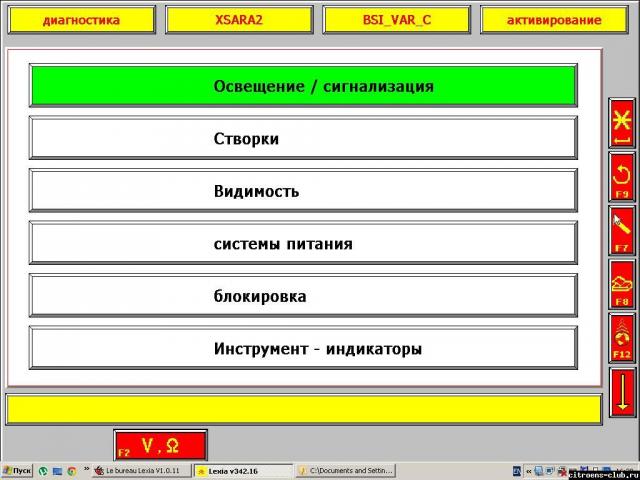
Task: Expand hidden system tray icons chevron
Action: [x=528, y=471]
